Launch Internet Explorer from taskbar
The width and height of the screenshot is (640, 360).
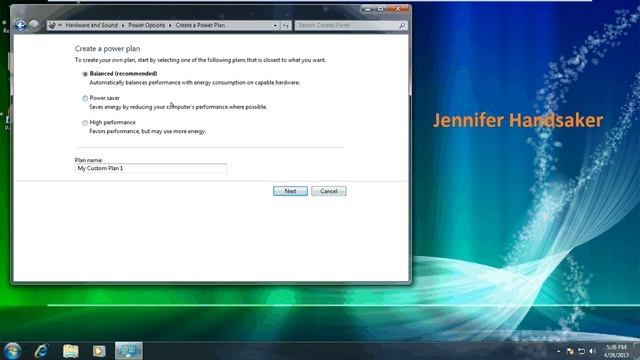(x=42, y=351)
